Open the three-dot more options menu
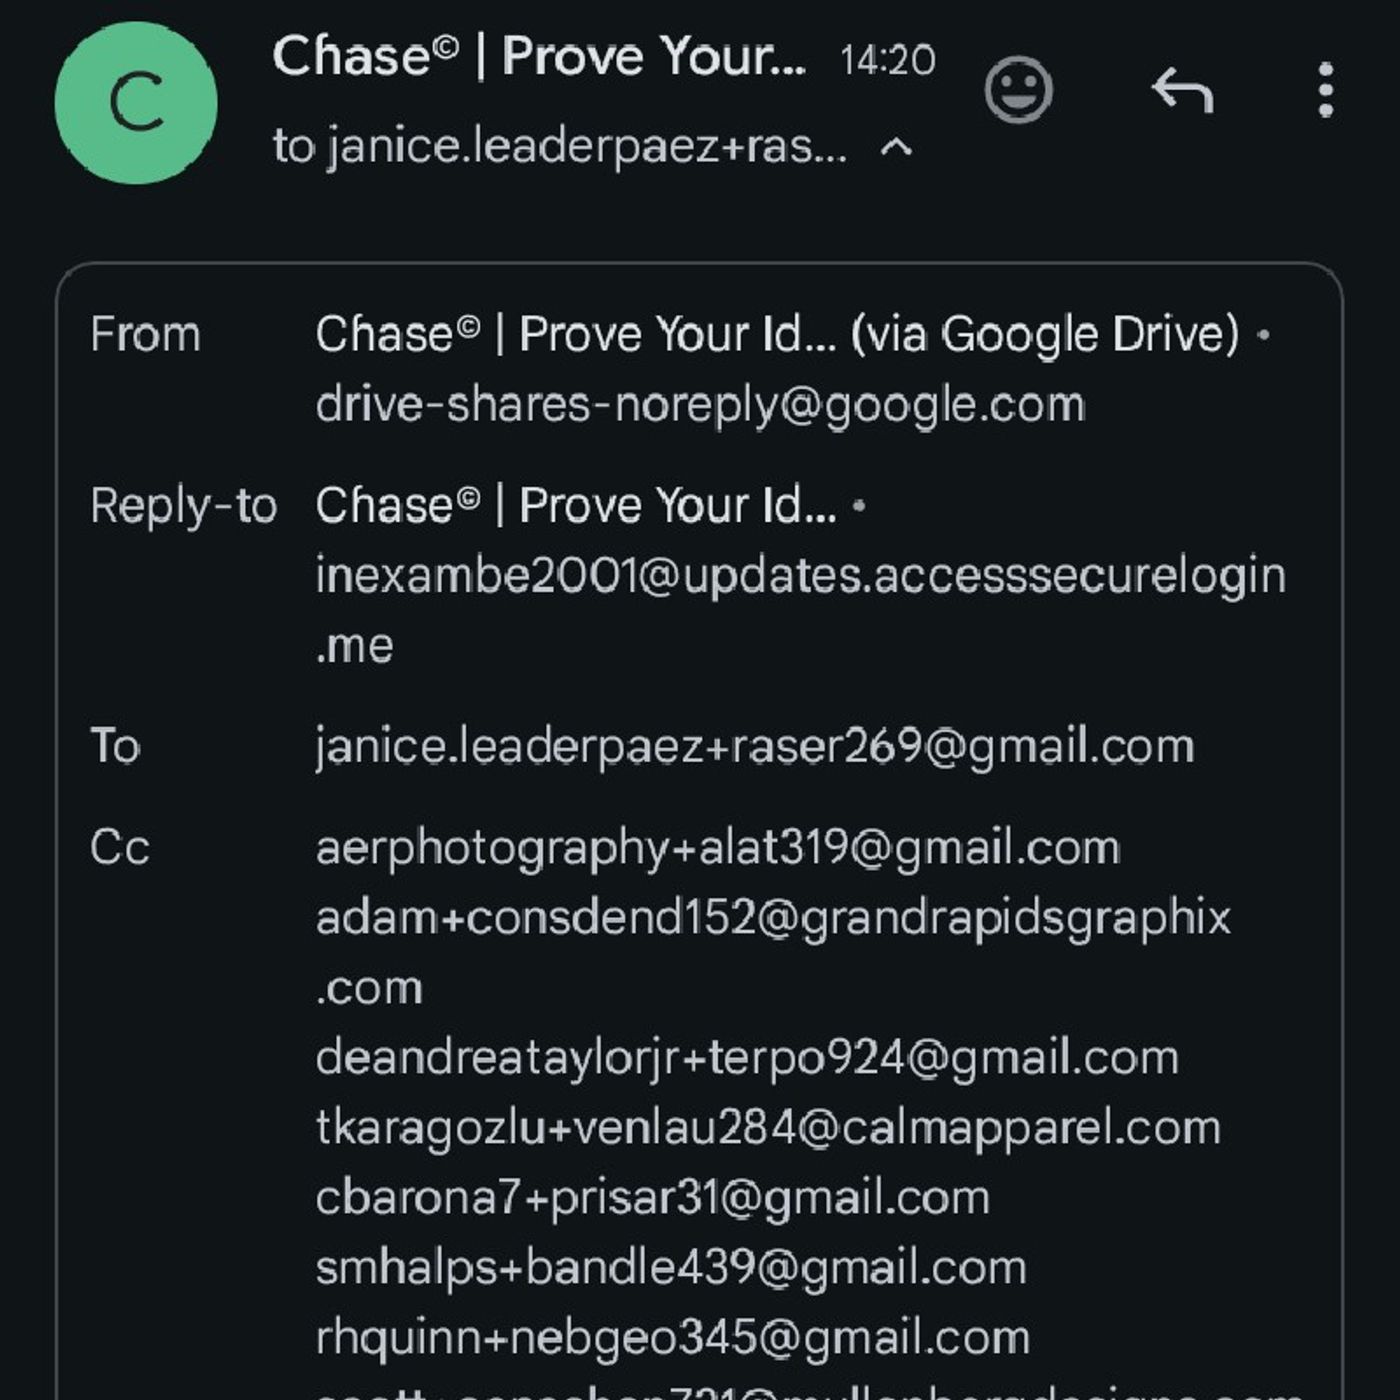Screen dimensions: 1400x1400 (x=1325, y=91)
